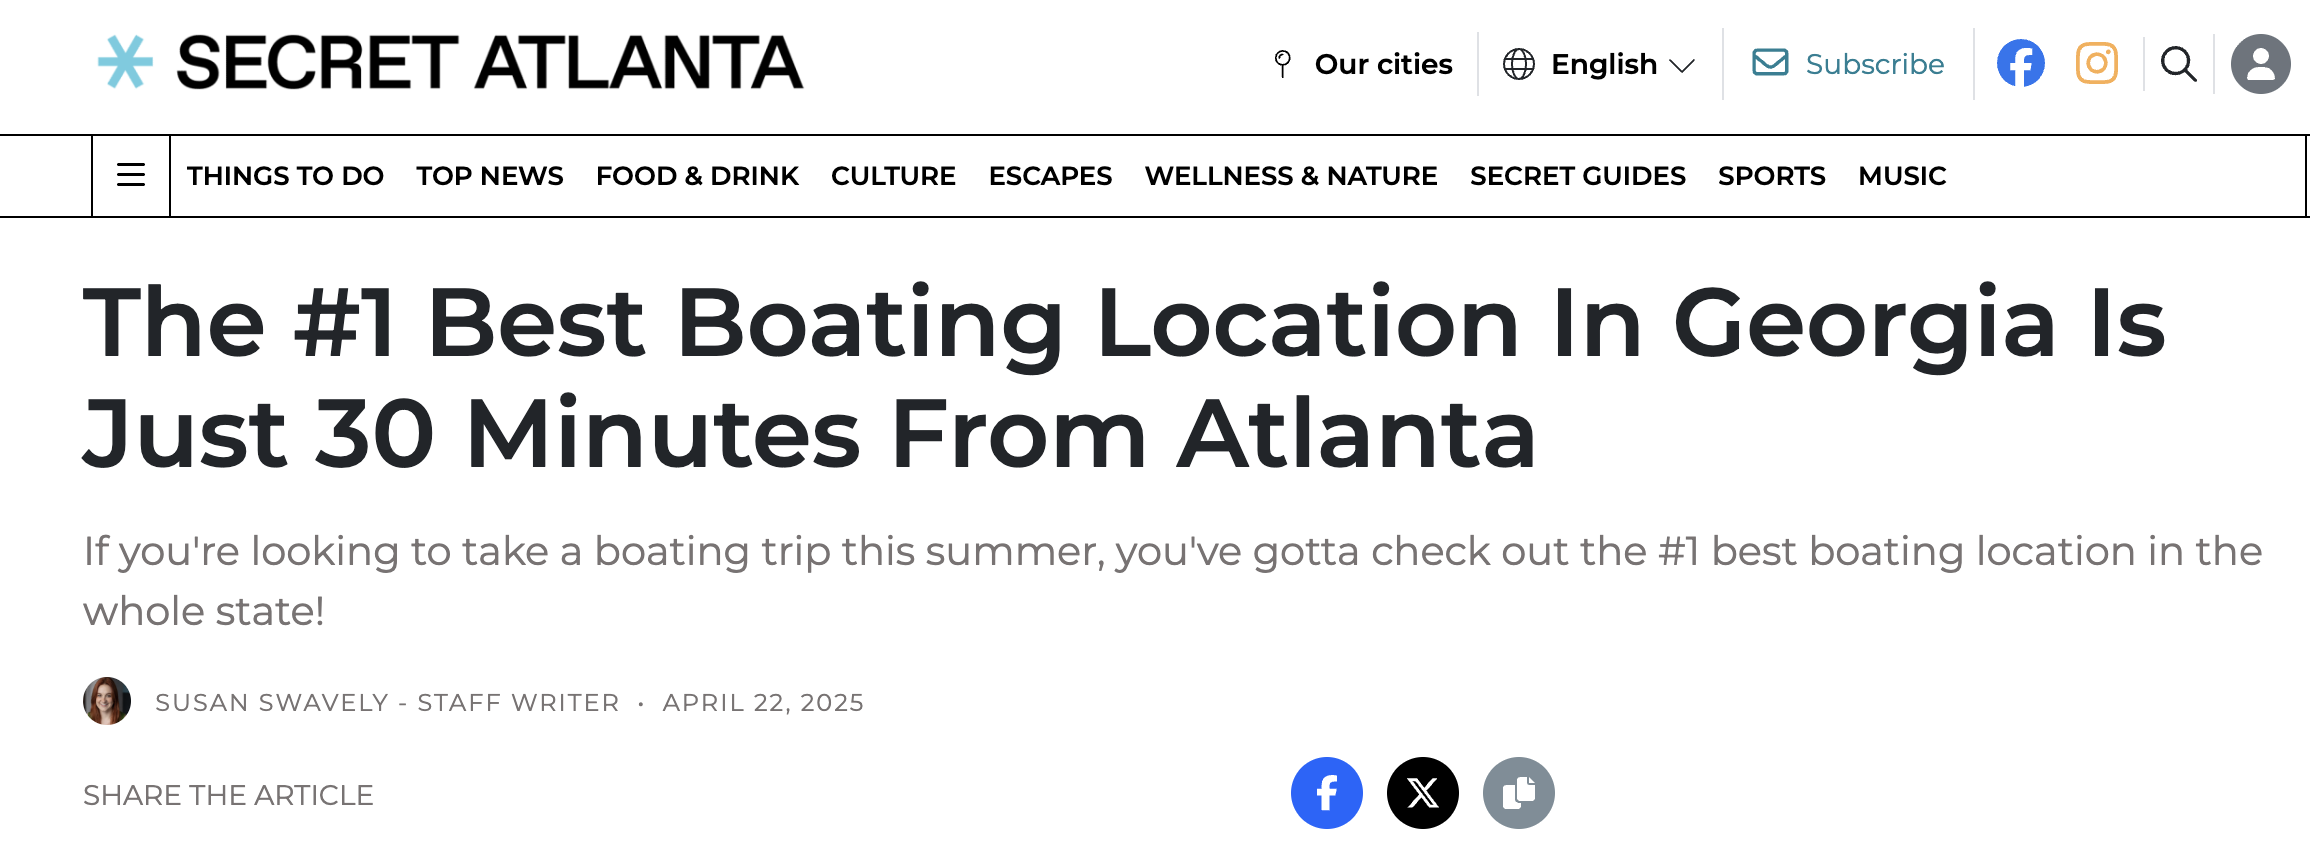Share the article on Facebook
Viewport: 2310px width, 862px height.
(1326, 793)
